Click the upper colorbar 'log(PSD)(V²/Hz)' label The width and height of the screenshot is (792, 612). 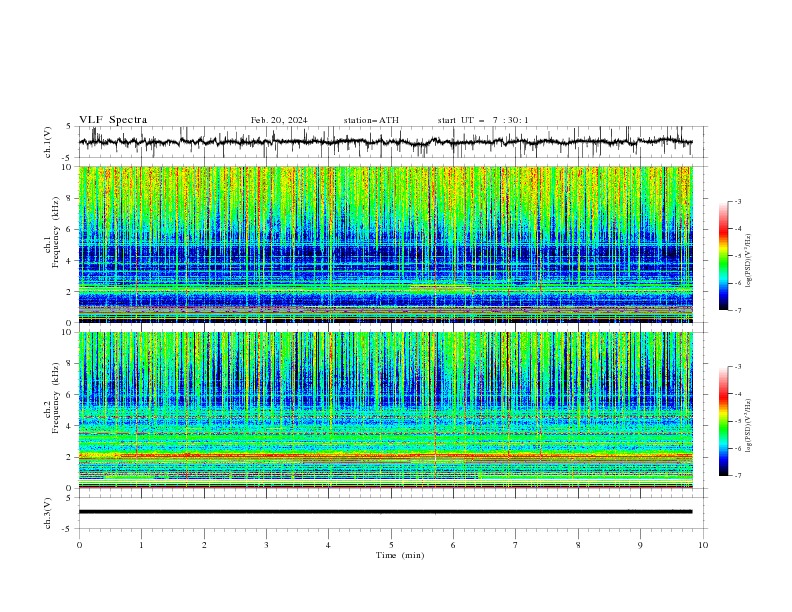point(748,261)
